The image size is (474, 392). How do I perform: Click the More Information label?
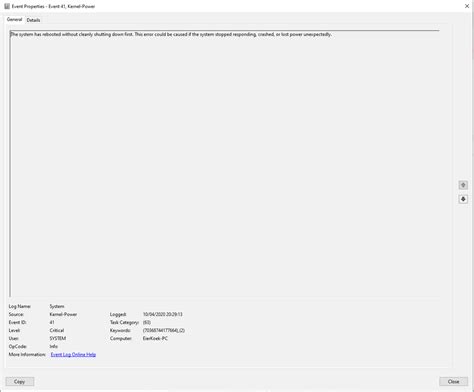click(27, 354)
